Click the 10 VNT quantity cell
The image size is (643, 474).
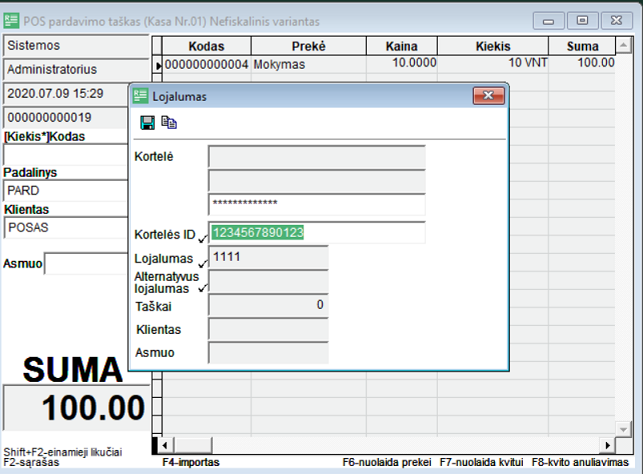[493, 64]
